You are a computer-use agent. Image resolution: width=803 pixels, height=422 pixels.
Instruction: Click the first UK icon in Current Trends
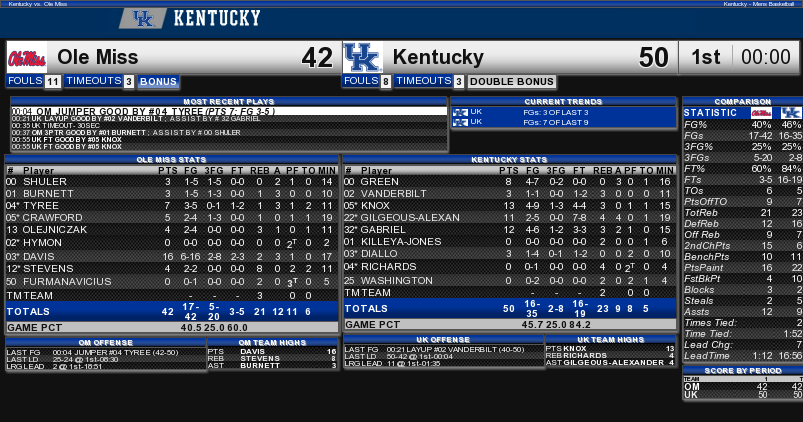(460, 112)
